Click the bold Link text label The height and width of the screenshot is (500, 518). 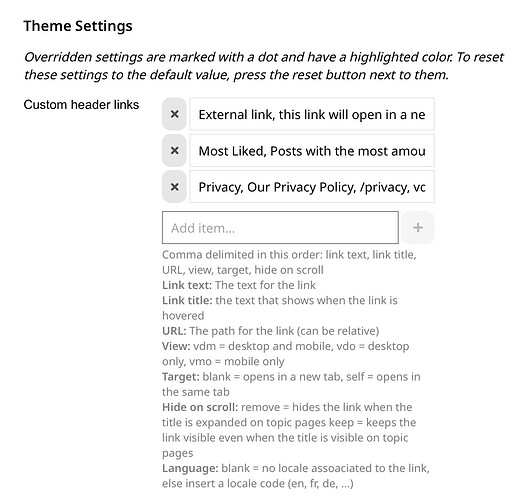tap(187, 285)
